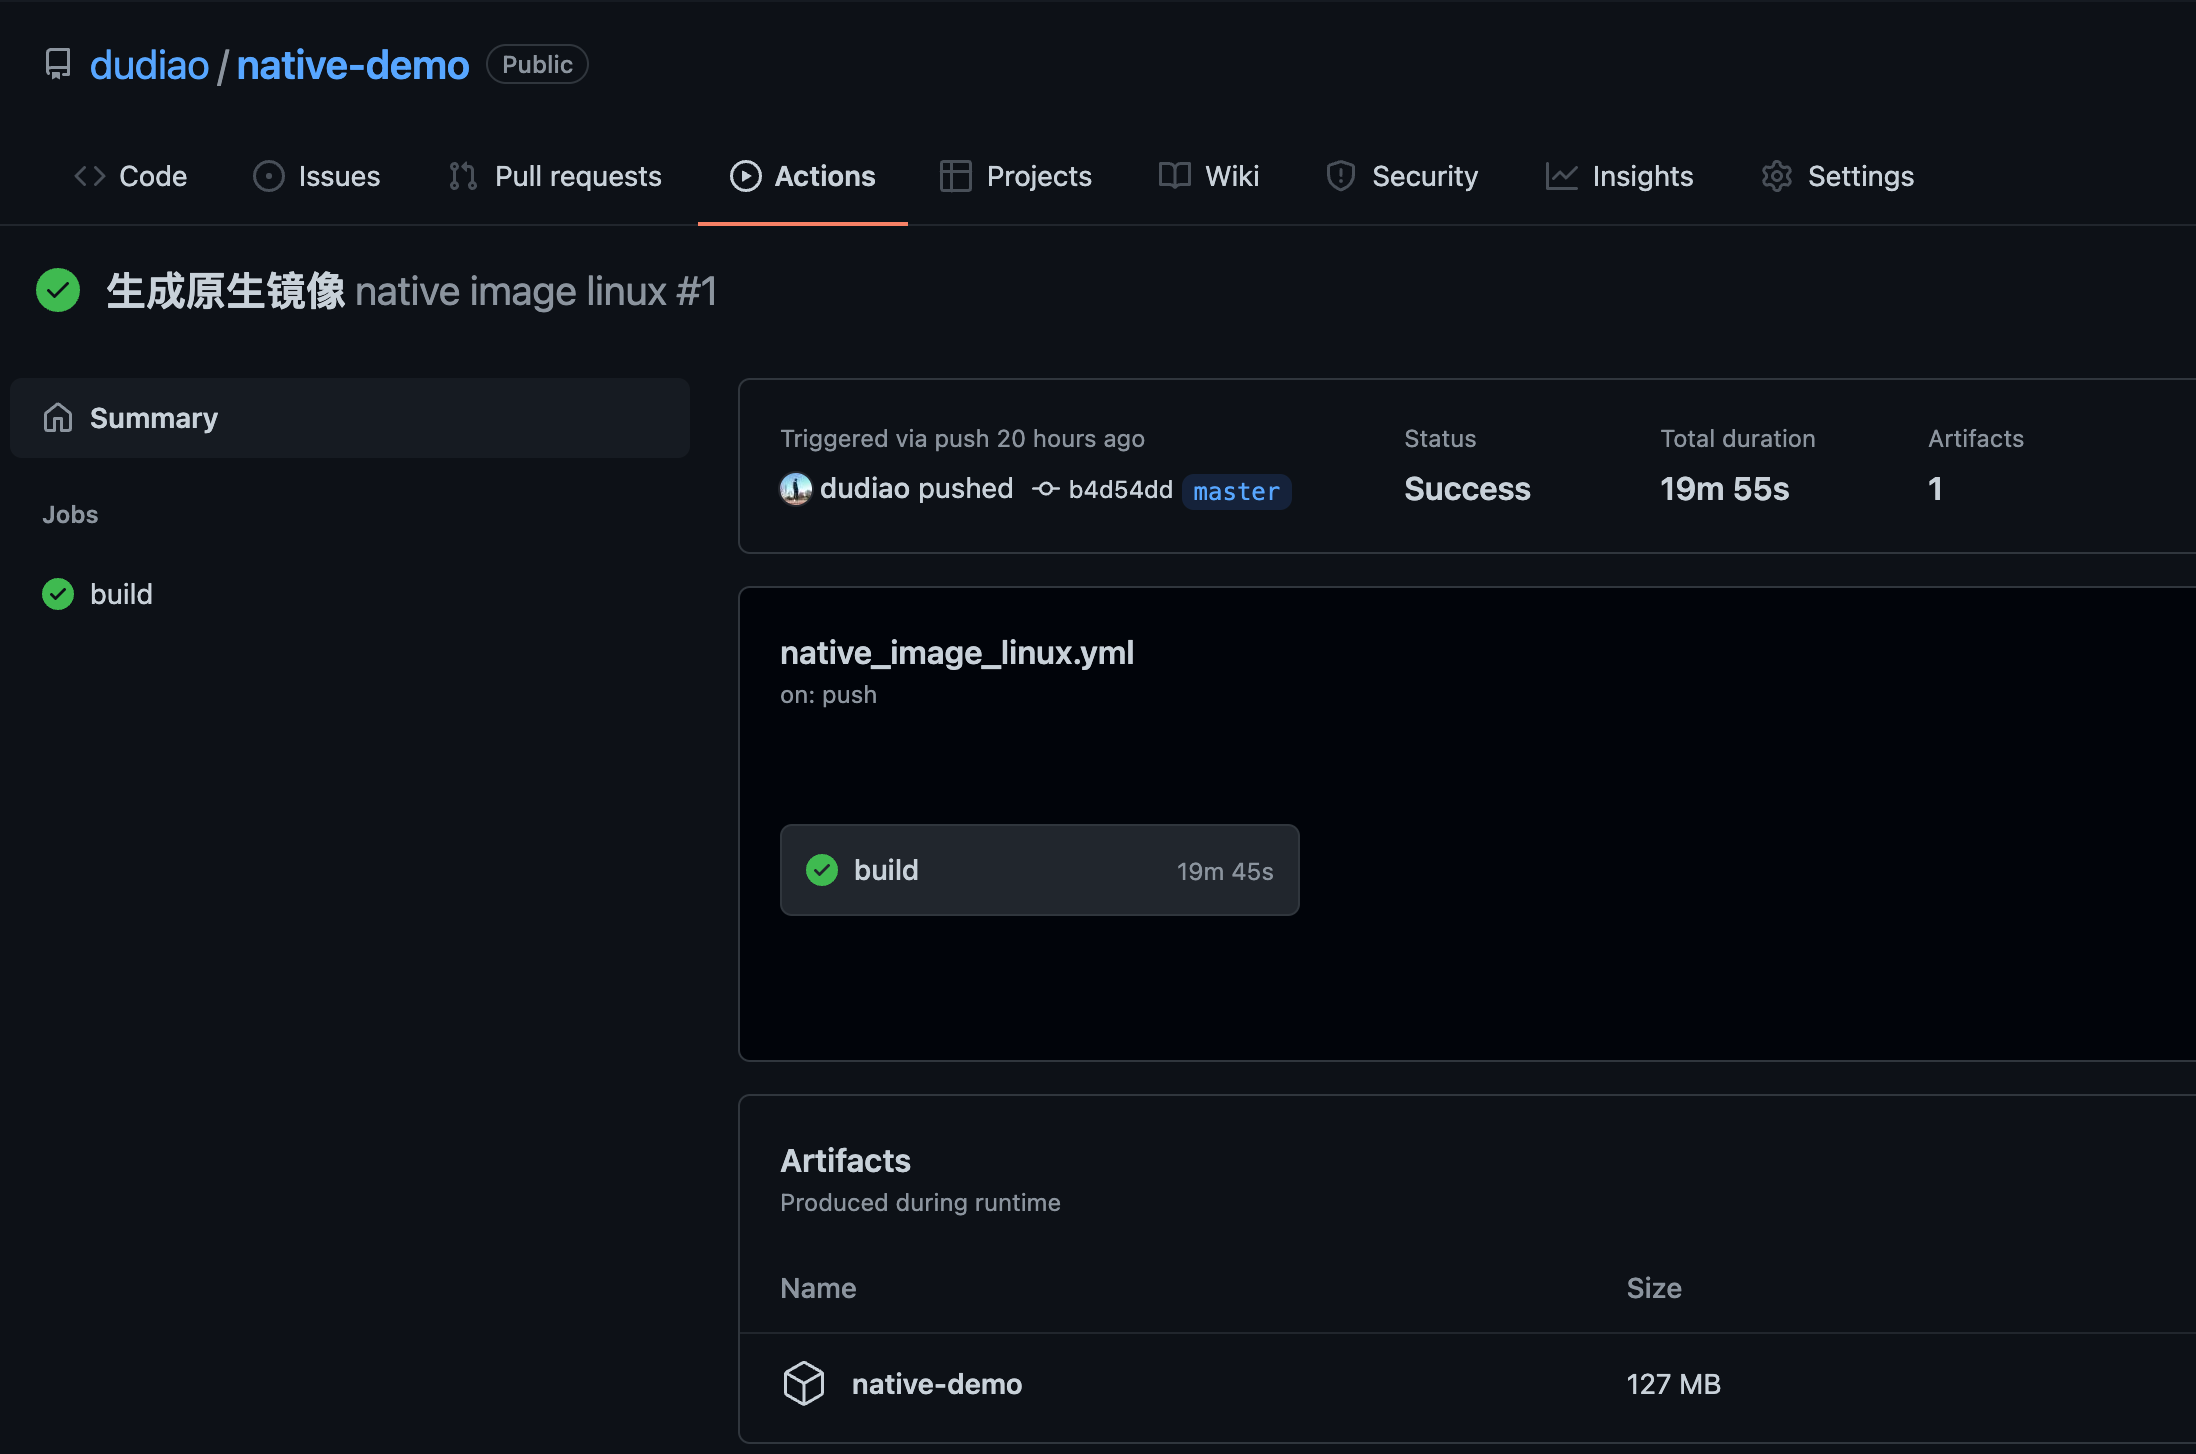Open commit b4d54dd link
Screen dimensions: 2196x1454
coord(1120,490)
